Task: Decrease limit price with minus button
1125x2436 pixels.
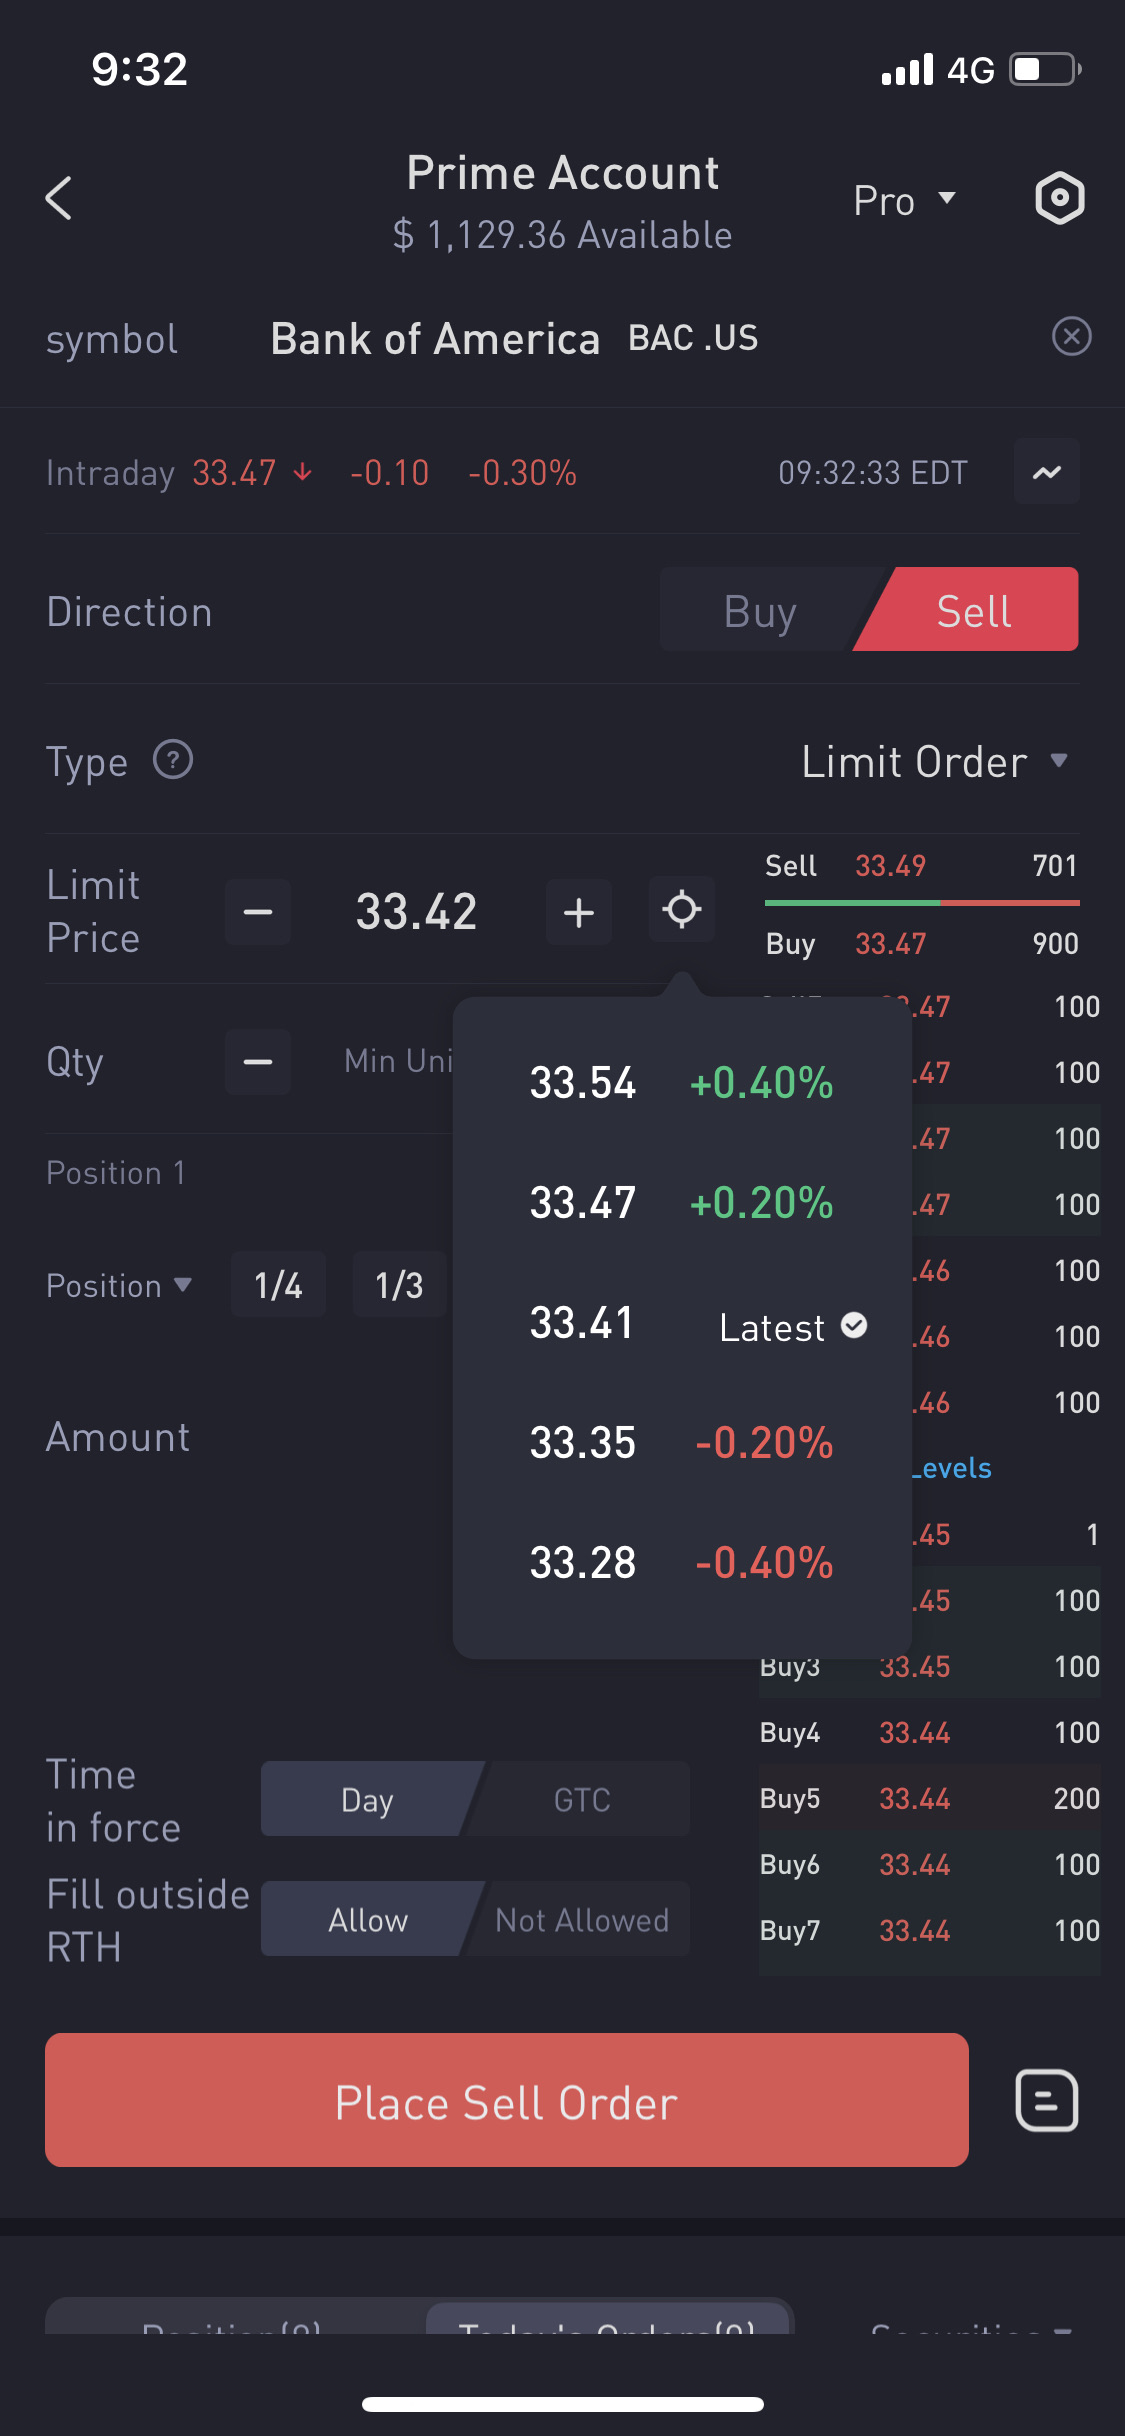Action: (258, 912)
